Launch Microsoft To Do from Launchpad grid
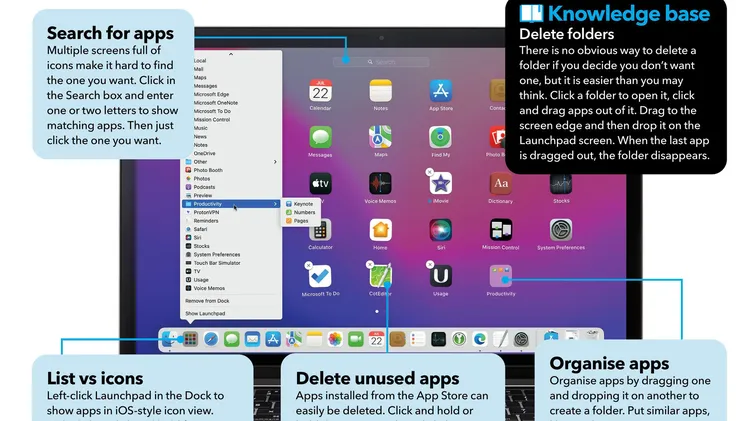 [320, 276]
